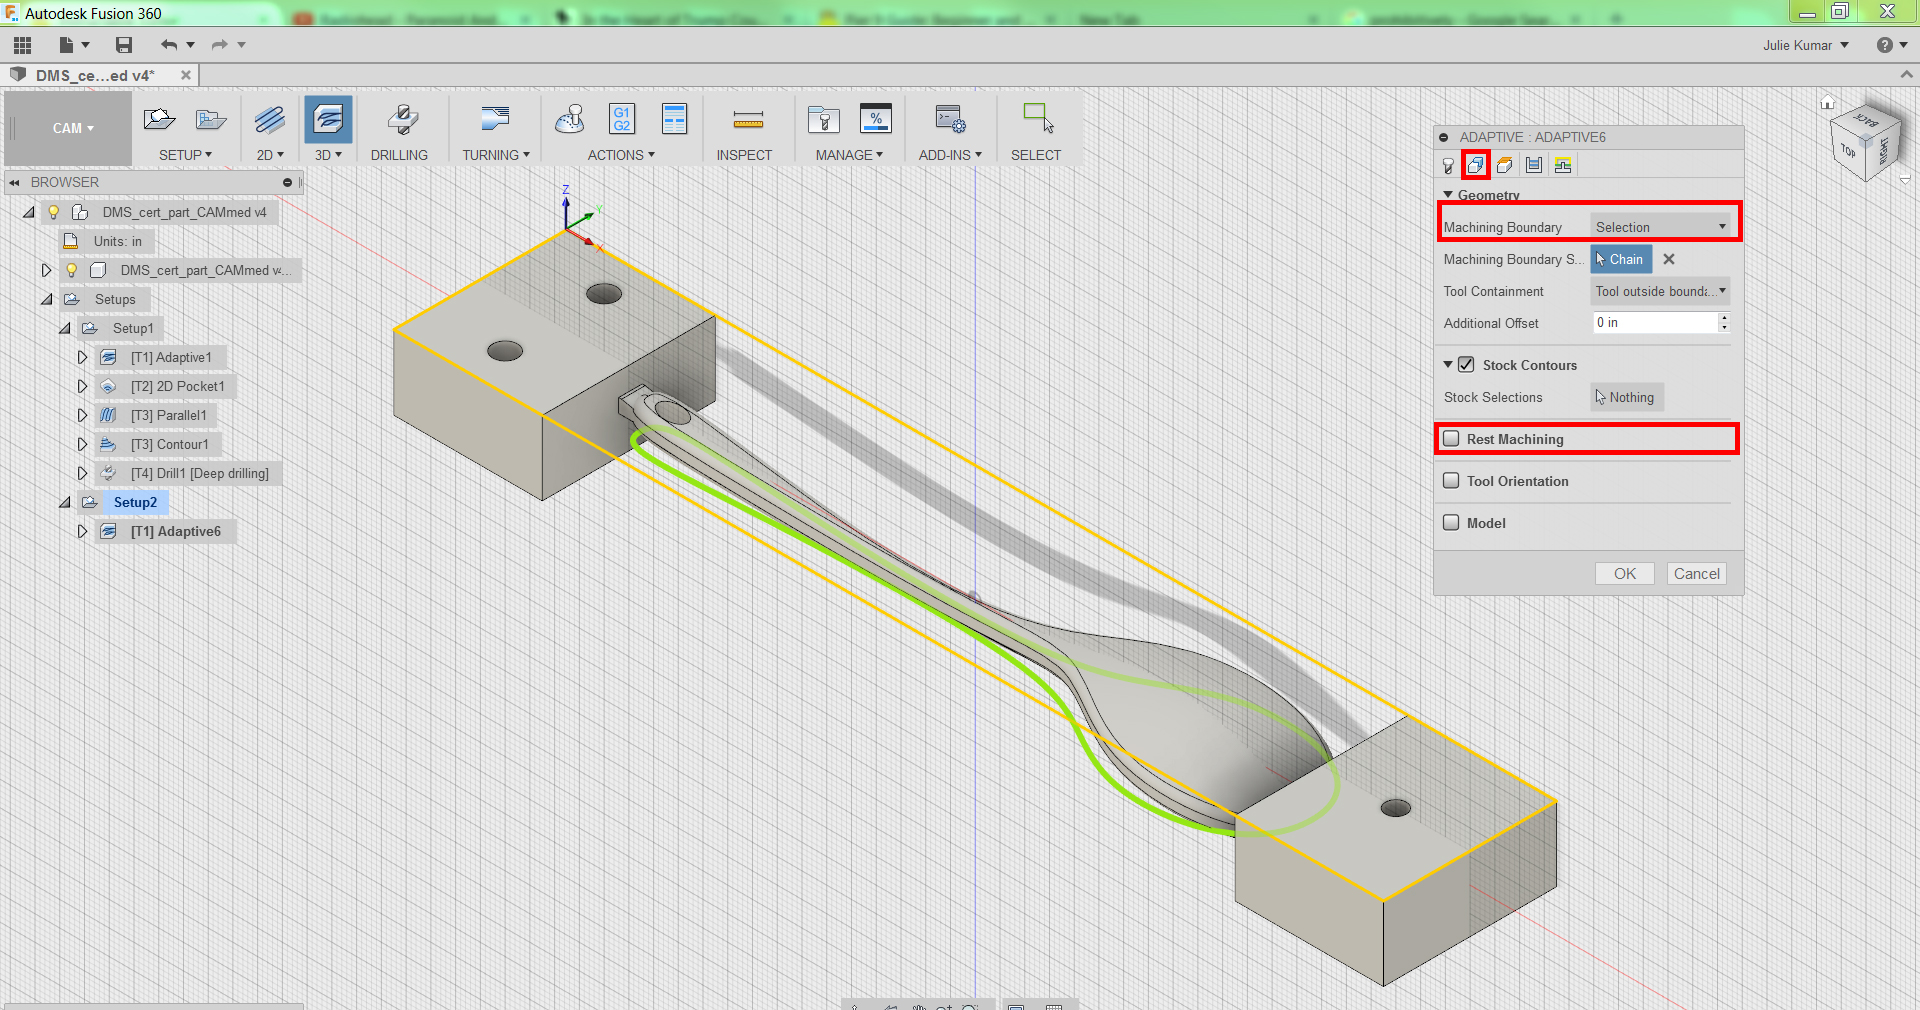The height and width of the screenshot is (1010, 1920).
Task: Select the 3D Adaptive clearing icon
Action: (328, 120)
